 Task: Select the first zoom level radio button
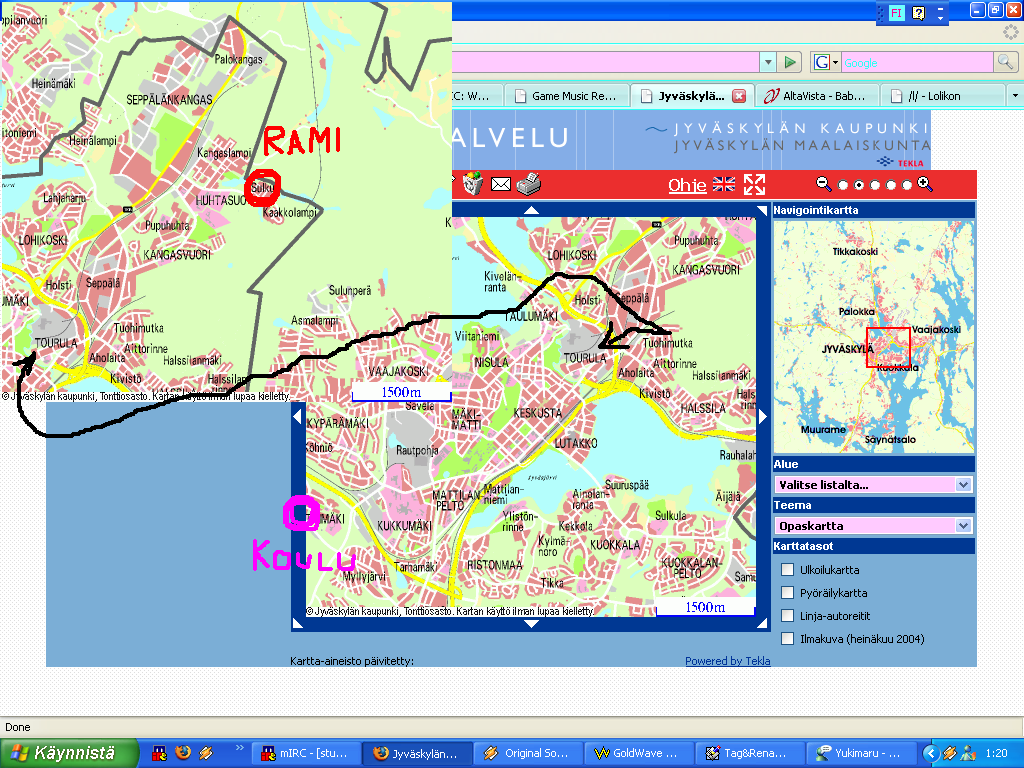[x=843, y=185]
